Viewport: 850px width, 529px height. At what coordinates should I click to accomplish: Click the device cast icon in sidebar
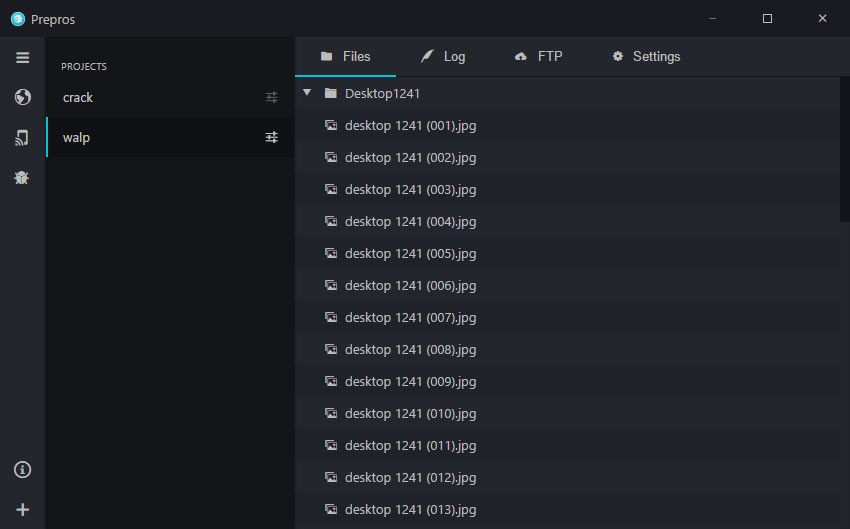22,138
